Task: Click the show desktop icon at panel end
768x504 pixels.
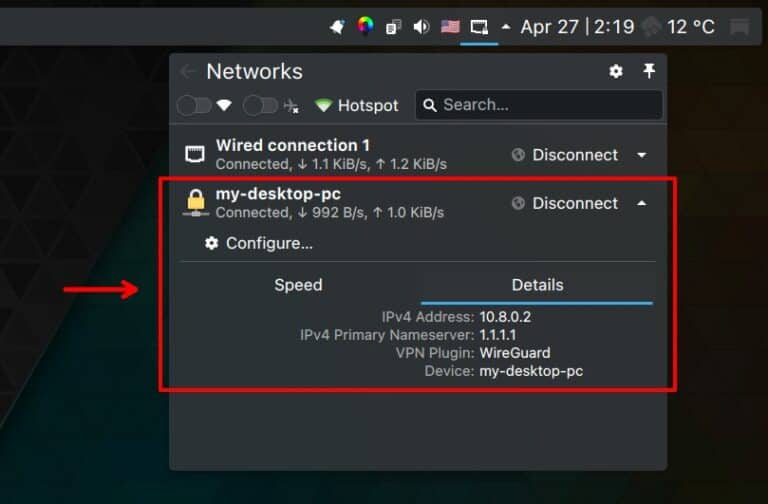Action: tap(740, 26)
